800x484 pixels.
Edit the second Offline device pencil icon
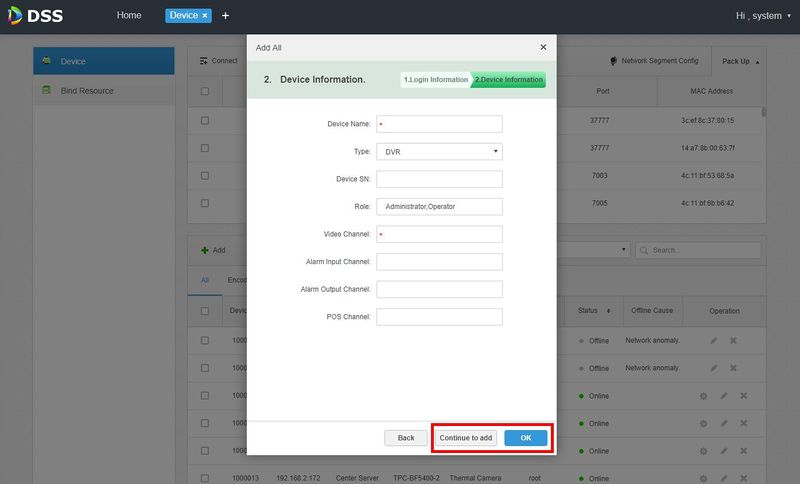click(x=714, y=368)
